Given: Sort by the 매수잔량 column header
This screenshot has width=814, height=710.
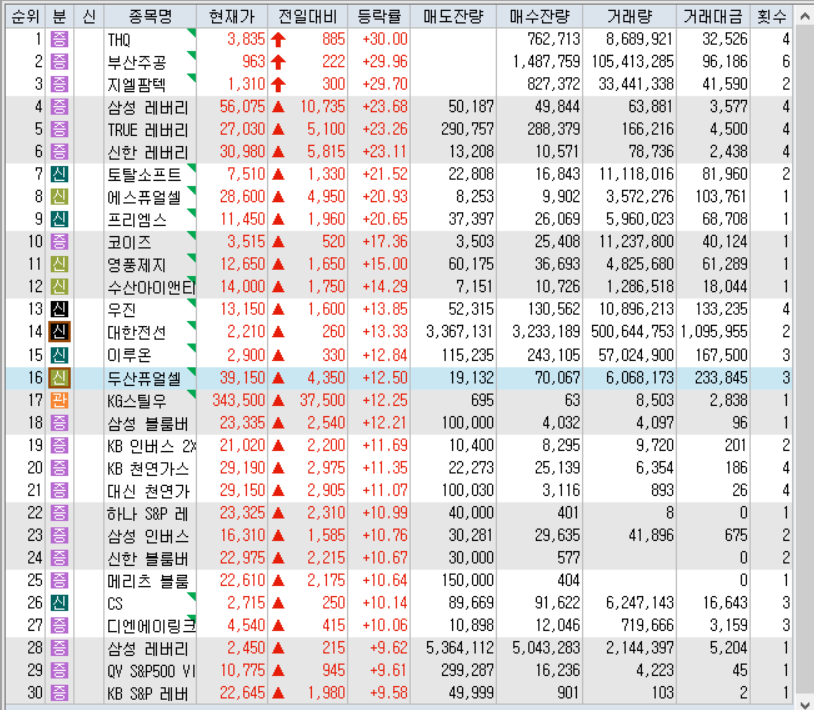Looking at the screenshot, I should tap(539, 17).
